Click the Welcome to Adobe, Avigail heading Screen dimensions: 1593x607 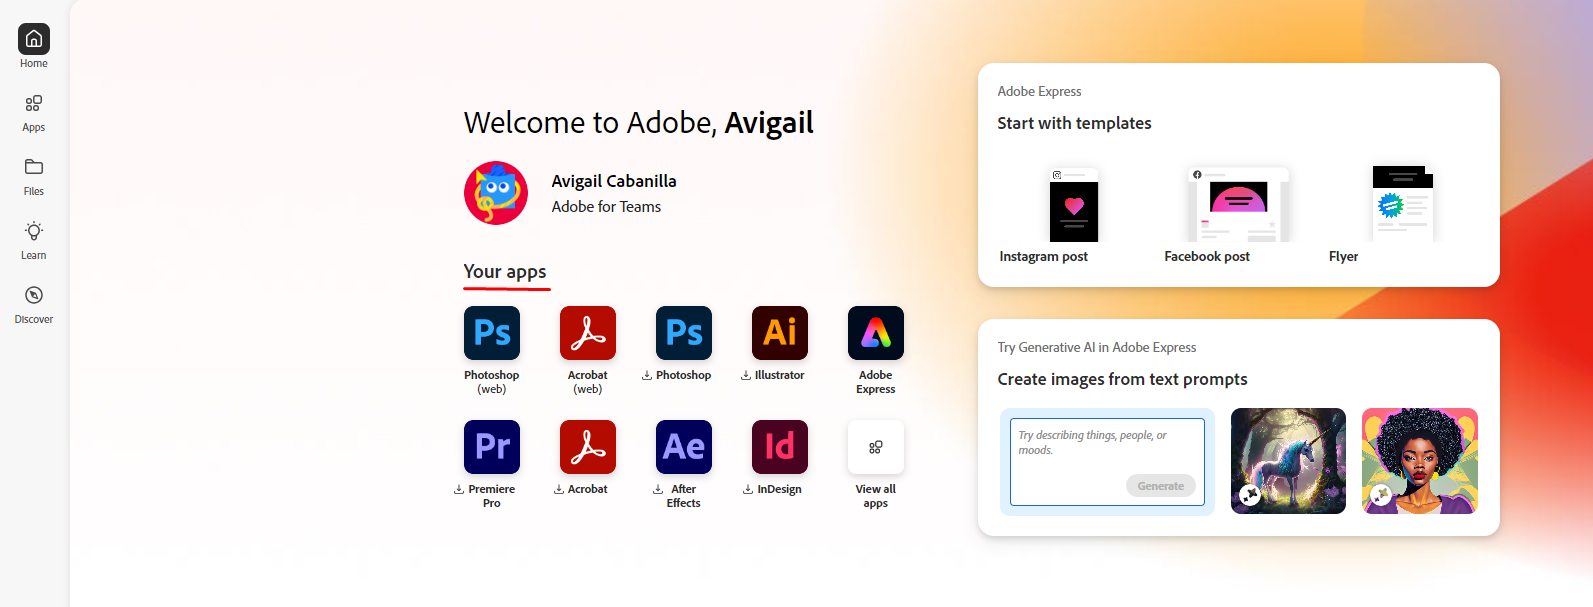(x=638, y=122)
